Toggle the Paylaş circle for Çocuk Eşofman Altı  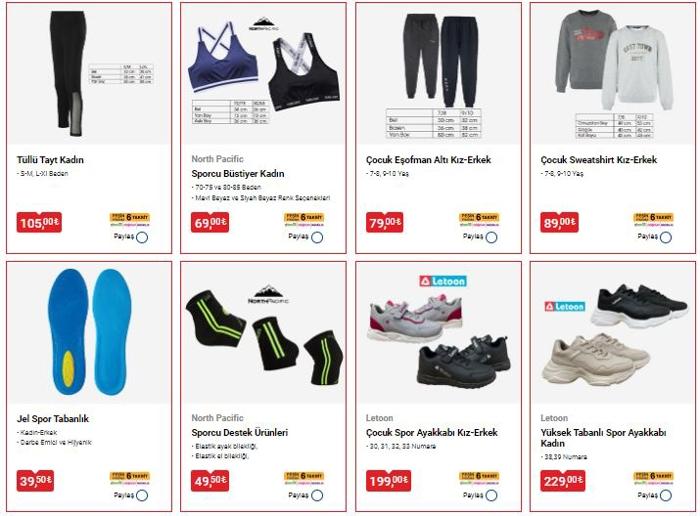(x=492, y=237)
